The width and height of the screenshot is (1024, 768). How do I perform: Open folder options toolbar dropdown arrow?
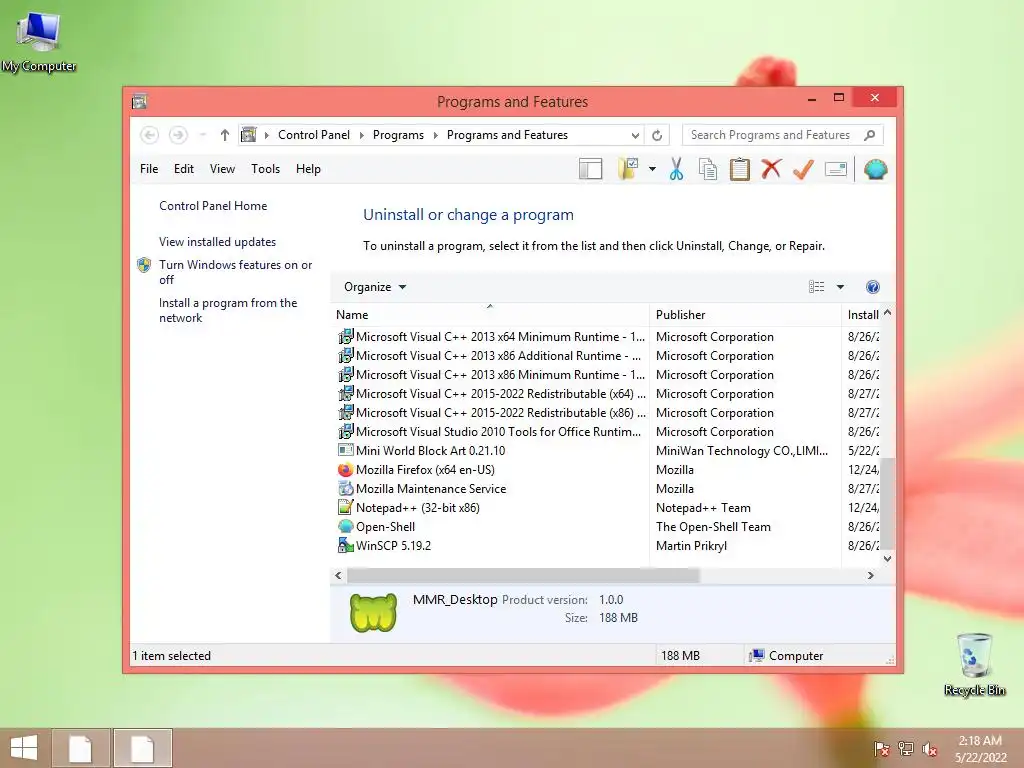pos(652,169)
